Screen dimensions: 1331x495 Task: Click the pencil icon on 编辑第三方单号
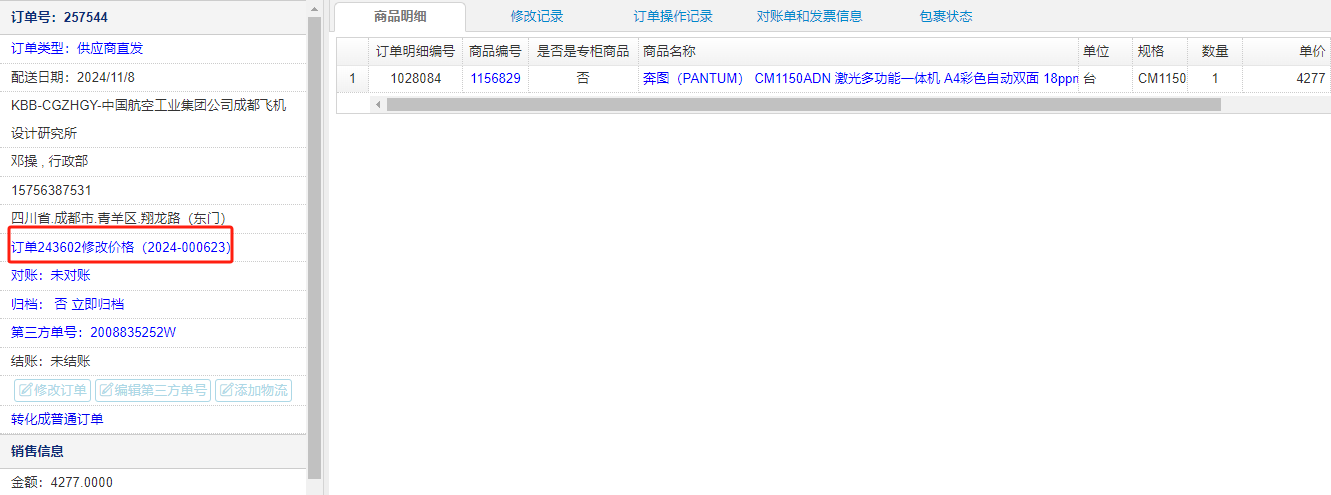click(106, 390)
